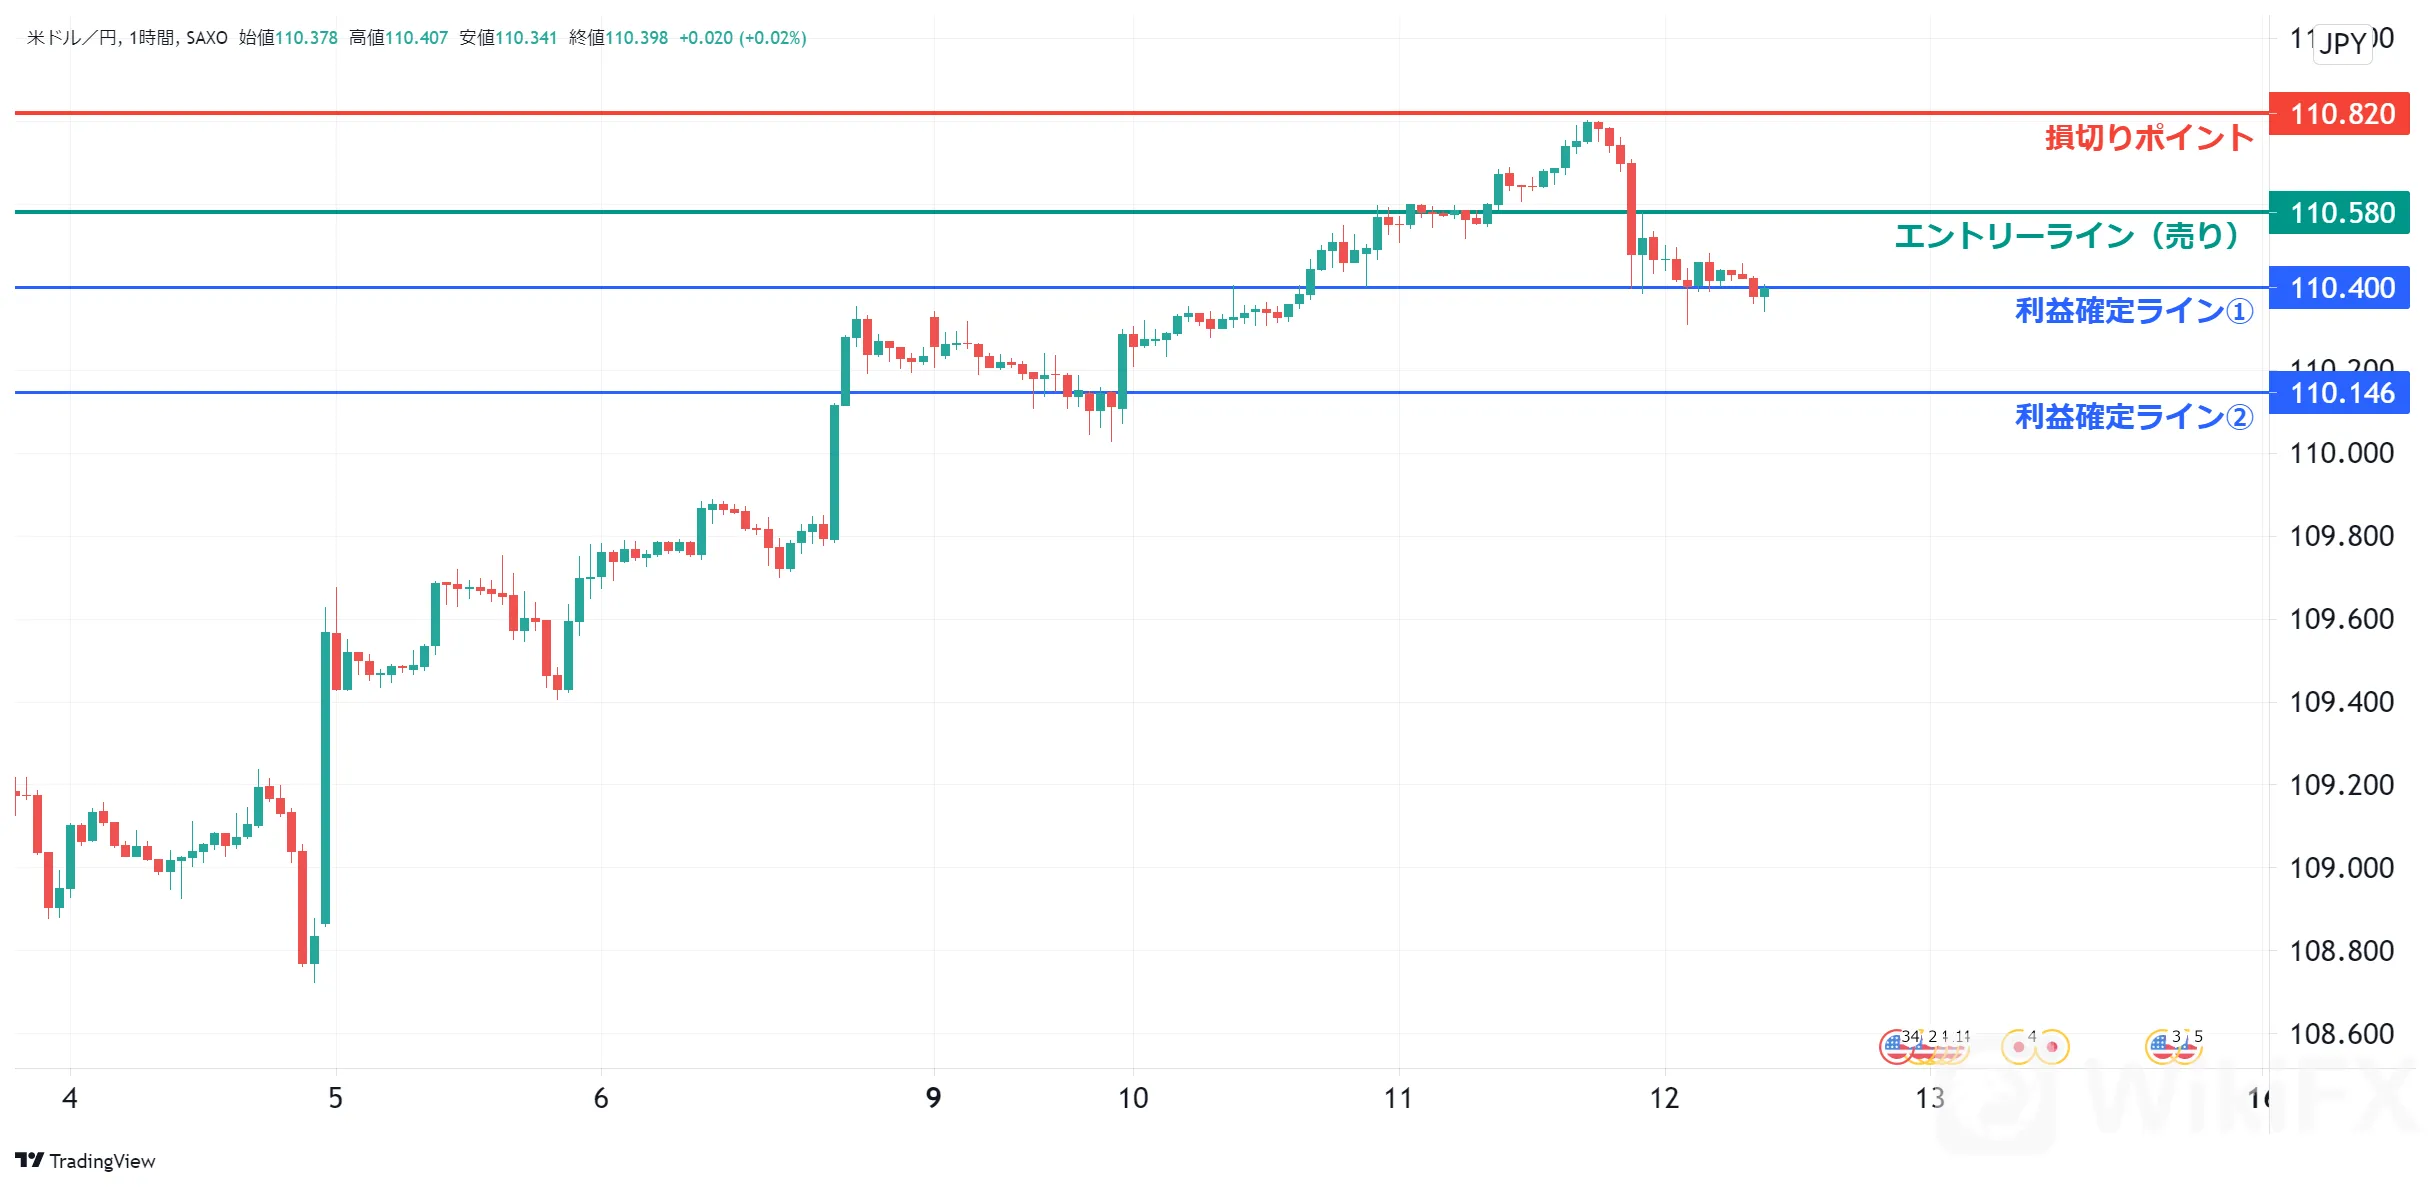Click the yellow-ringed US flag event near date 14
Image resolution: width=2431 pixels, height=1187 pixels.
pos(2163,1047)
